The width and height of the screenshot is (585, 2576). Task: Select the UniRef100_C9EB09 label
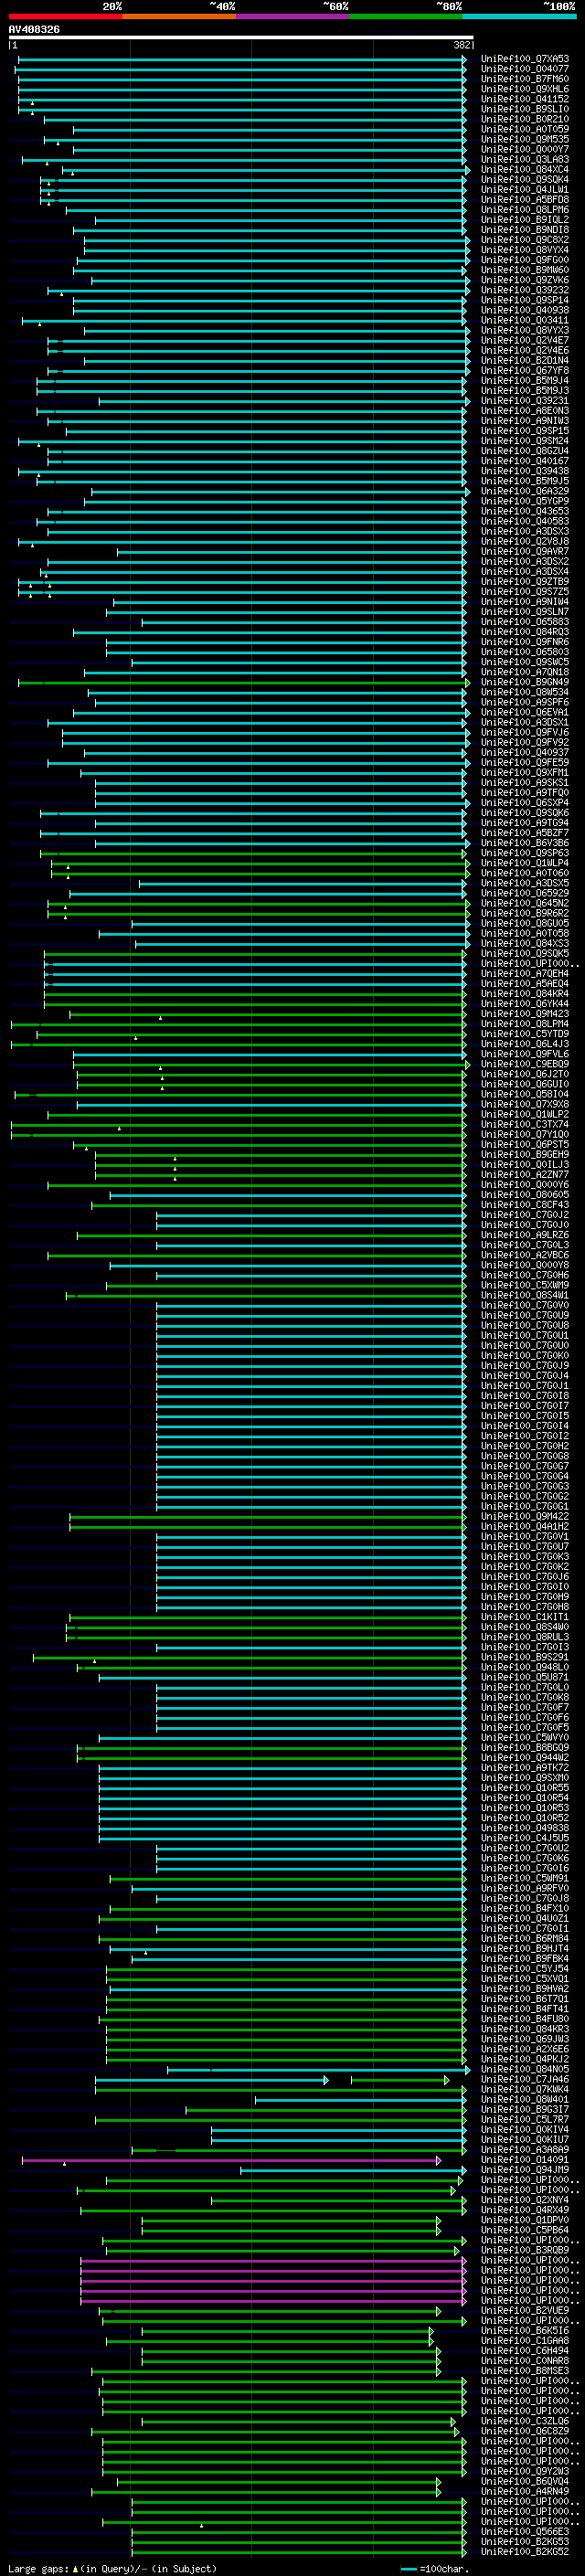click(525, 1064)
